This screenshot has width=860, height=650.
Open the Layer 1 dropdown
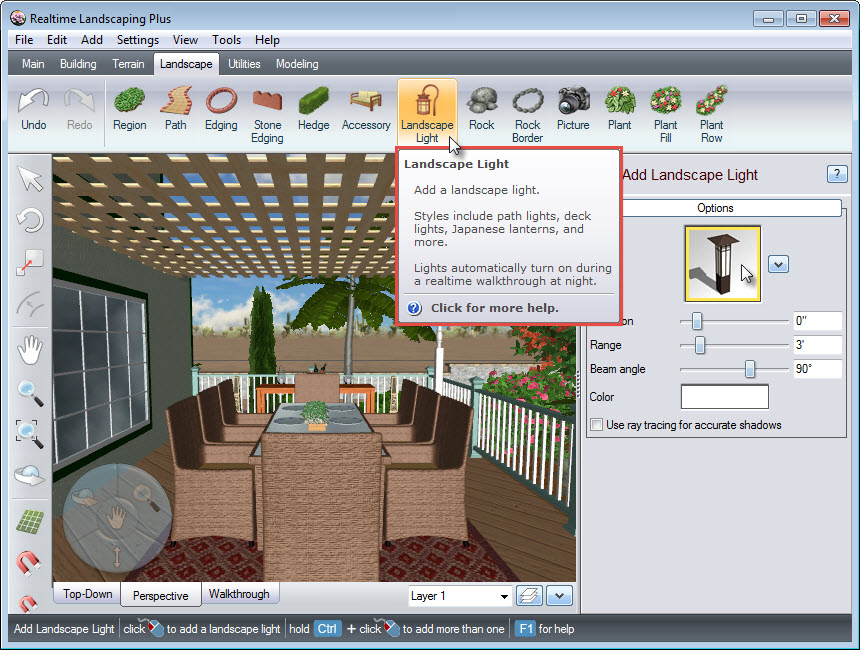460,596
